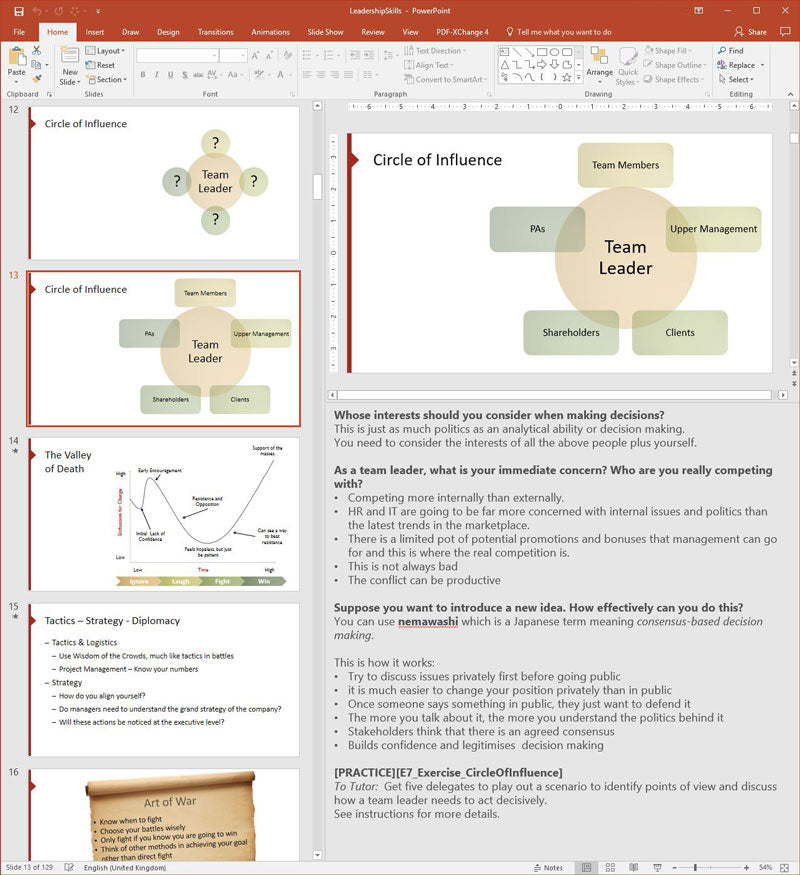
Task: Click the Replace button
Action: (x=736, y=65)
